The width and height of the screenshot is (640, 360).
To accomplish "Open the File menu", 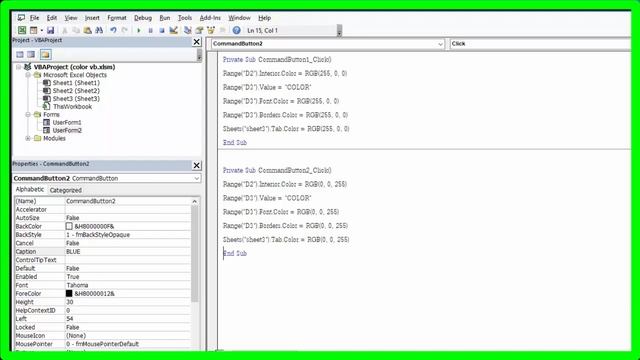I will tap(35, 18).
